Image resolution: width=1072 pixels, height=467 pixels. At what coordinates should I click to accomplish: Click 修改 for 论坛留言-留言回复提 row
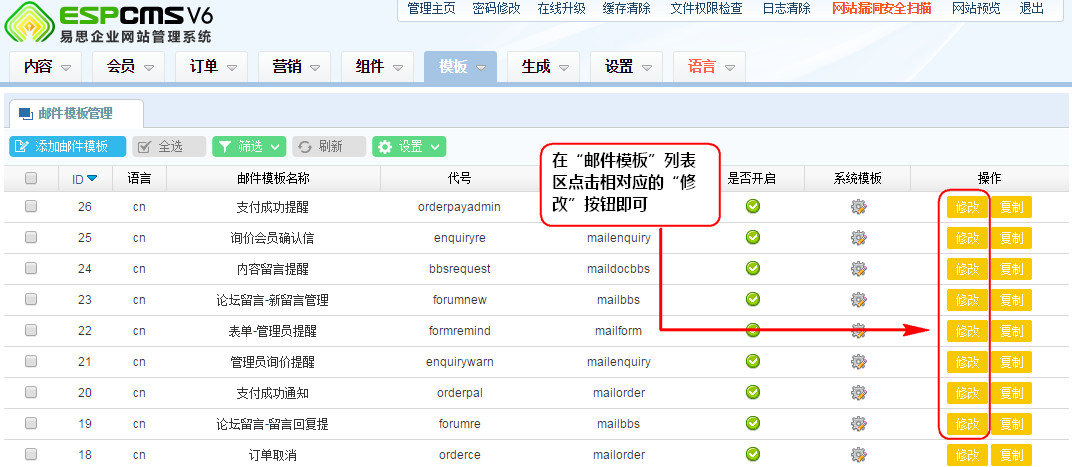click(x=967, y=424)
